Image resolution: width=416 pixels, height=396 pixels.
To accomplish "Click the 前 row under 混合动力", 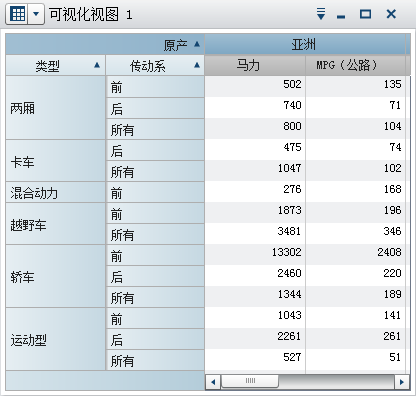I will (155, 192).
